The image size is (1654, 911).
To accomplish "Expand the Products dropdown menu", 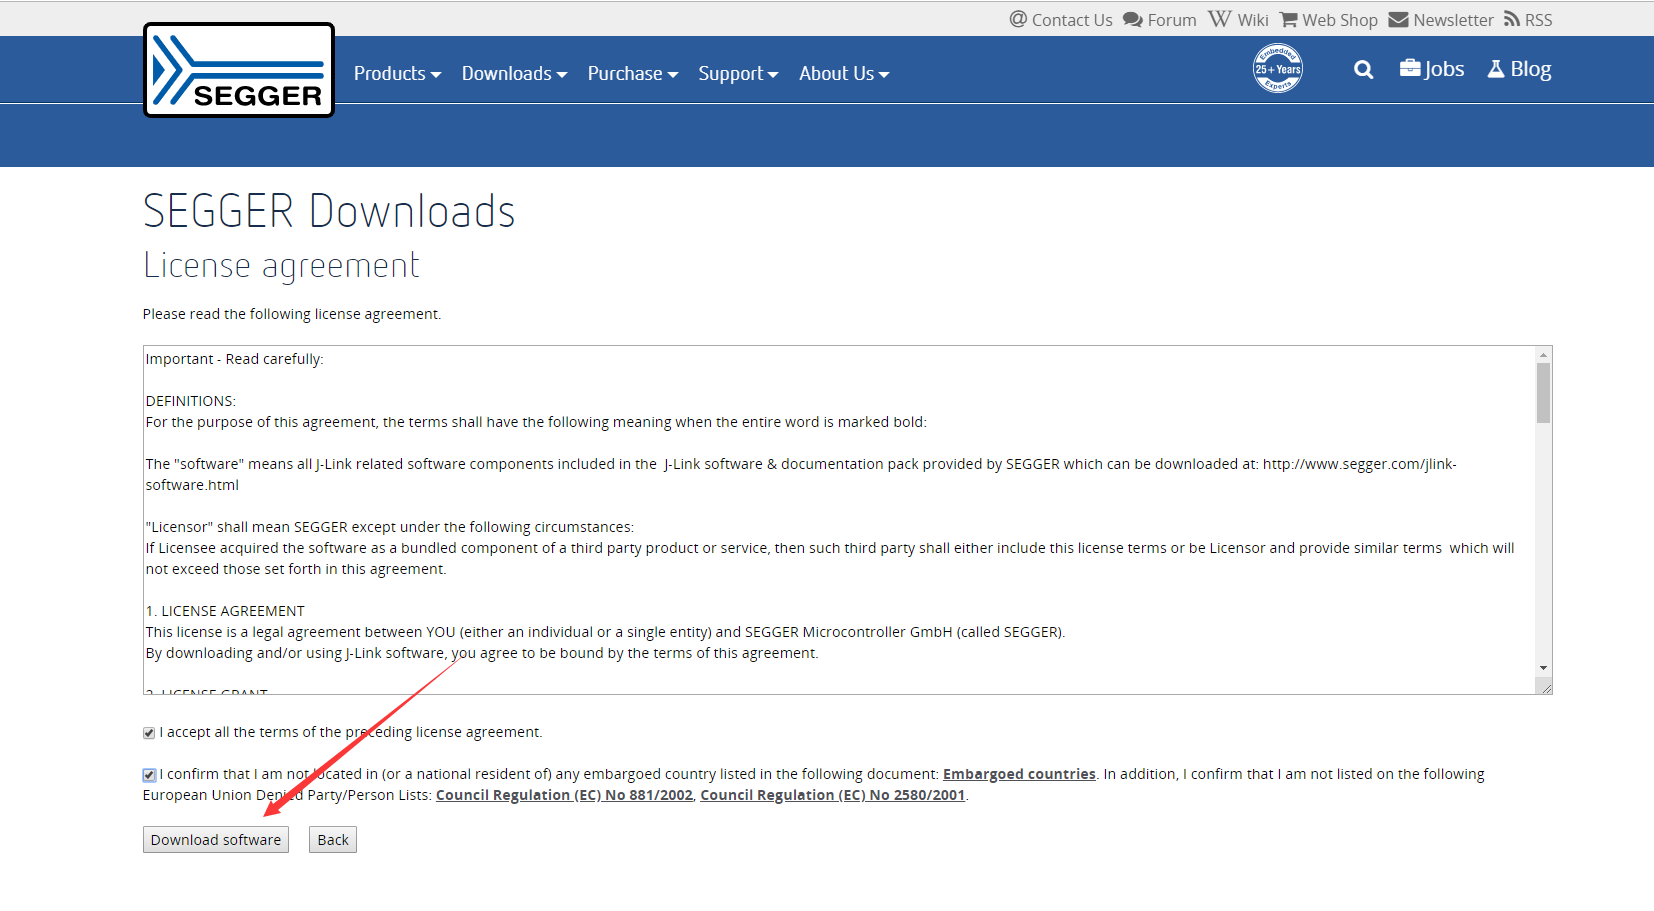I will (x=398, y=74).
